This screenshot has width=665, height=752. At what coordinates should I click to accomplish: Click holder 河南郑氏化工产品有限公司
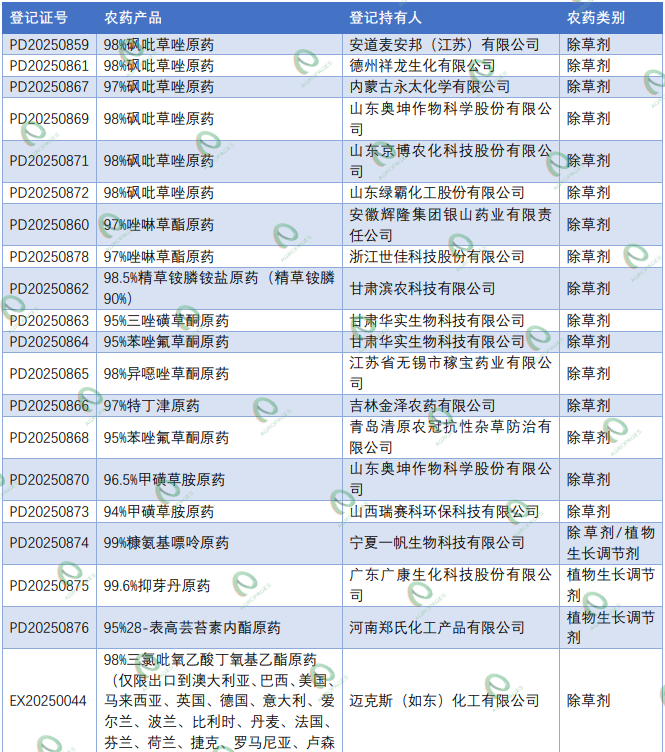point(437,628)
